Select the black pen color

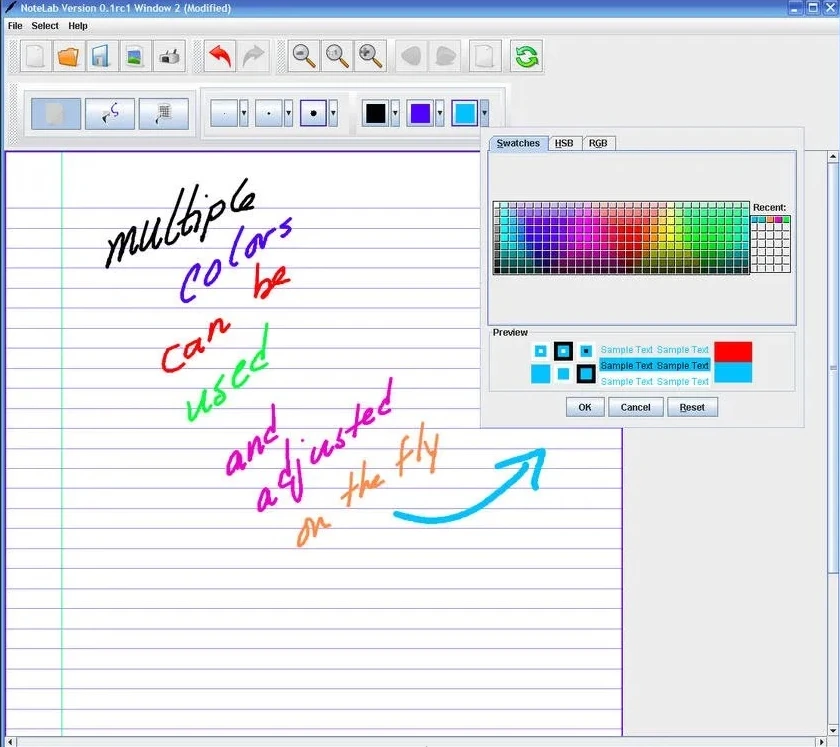(376, 113)
